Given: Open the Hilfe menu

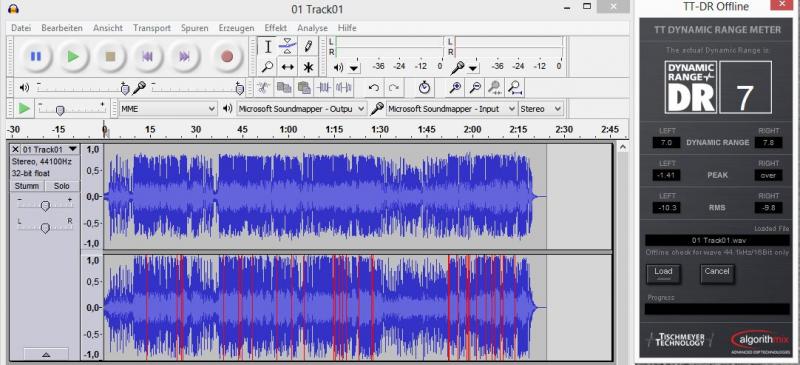Looking at the screenshot, I should (x=347, y=28).
